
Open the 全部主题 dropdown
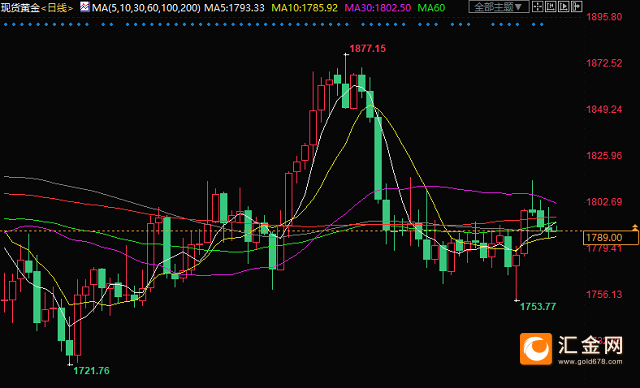499,7
